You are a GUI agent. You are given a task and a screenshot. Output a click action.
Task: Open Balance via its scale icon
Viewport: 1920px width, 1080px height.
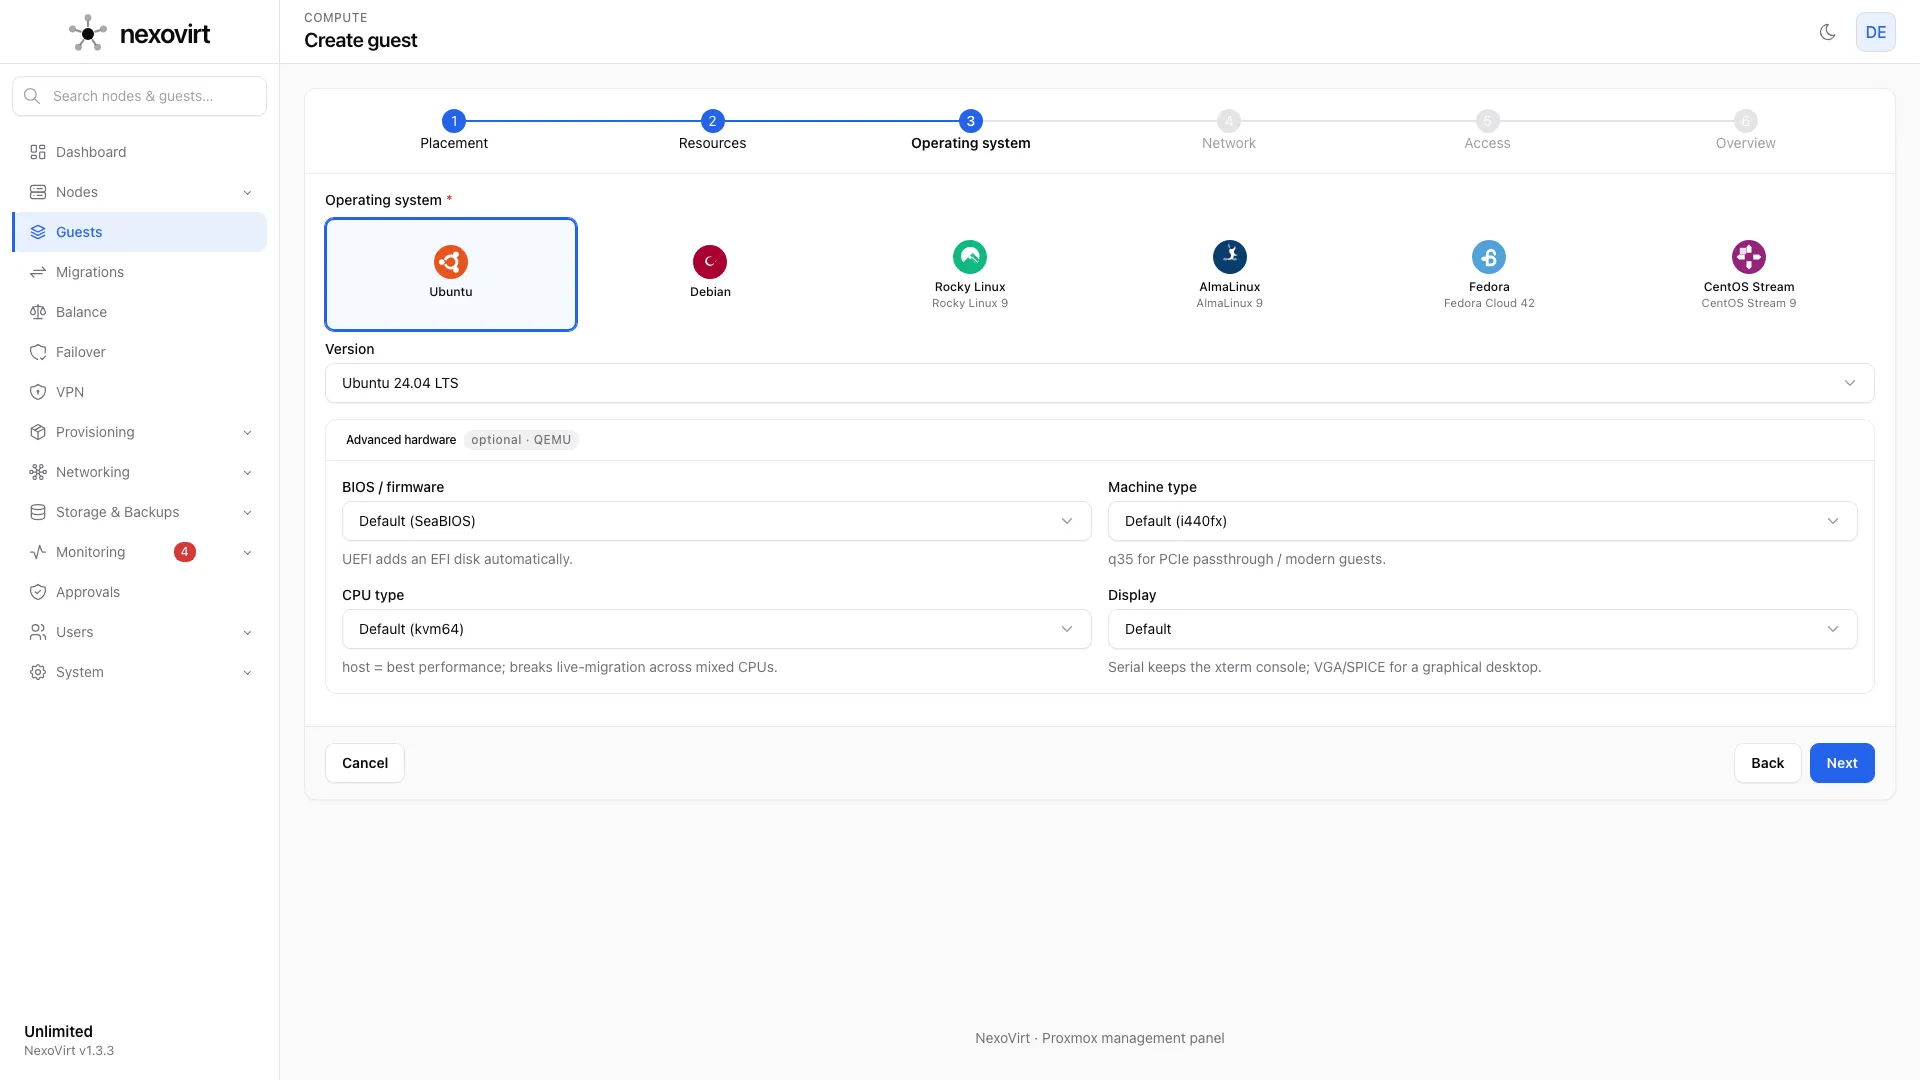tap(38, 312)
